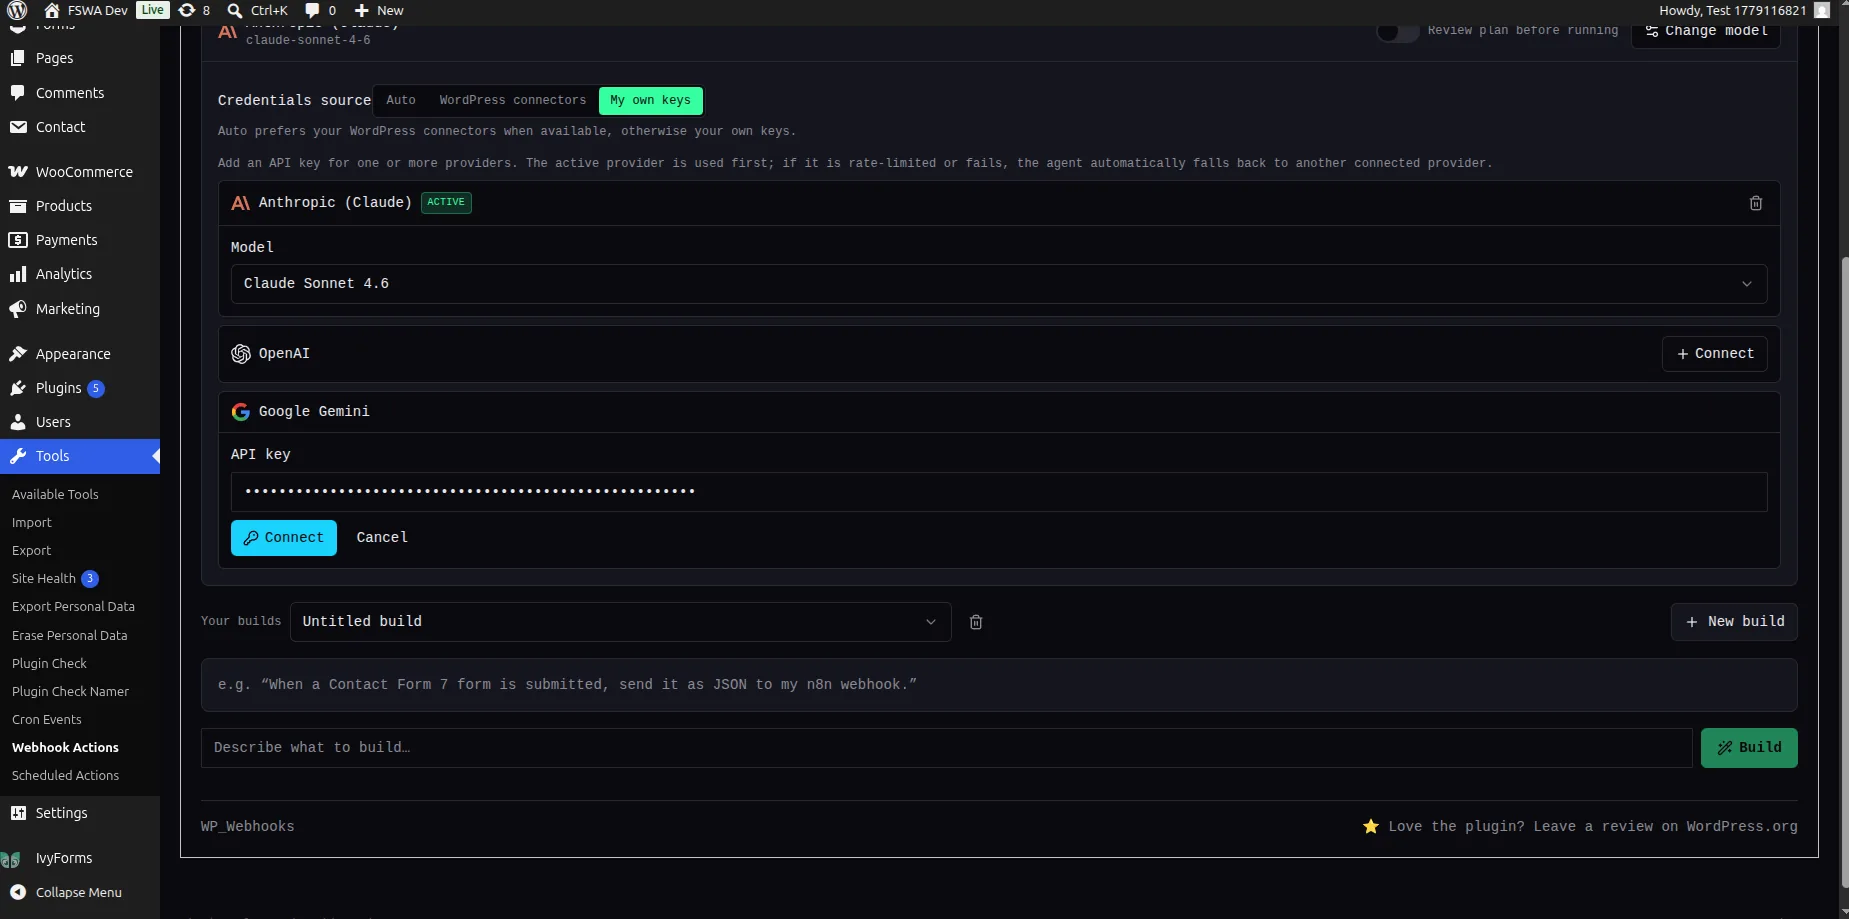Open Erase Personal Data
The image size is (1849, 919).
click(x=70, y=636)
